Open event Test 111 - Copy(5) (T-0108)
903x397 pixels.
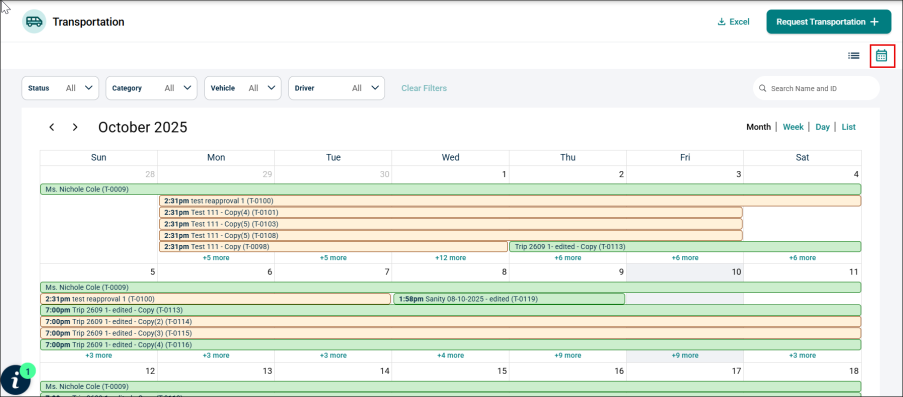[x=451, y=235]
